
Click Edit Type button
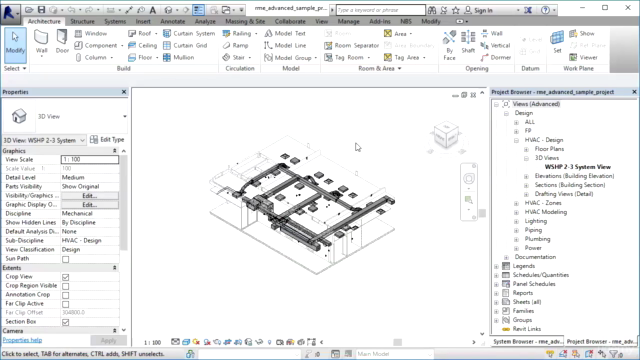[107, 140]
